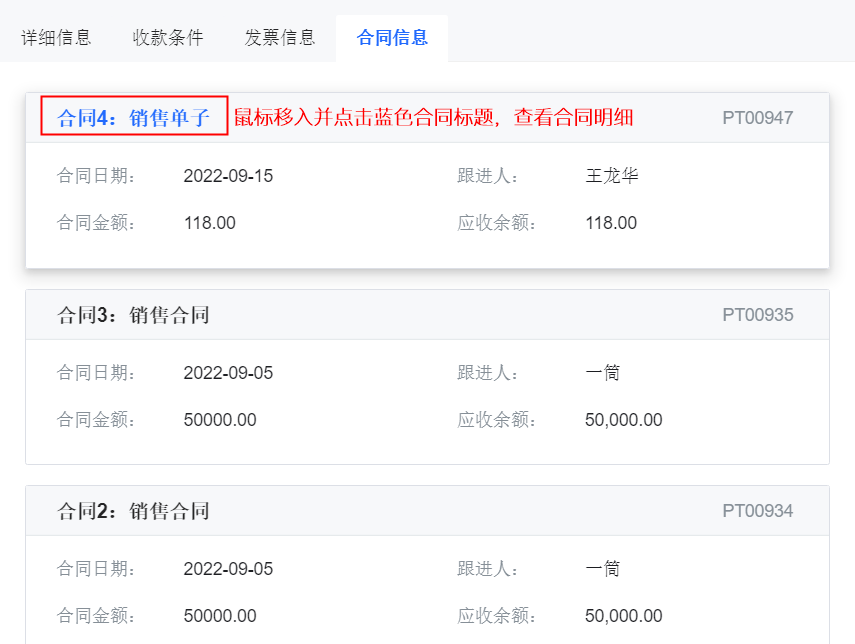Click contract number PT00934
The image size is (855, 644).
pos(757,511)
